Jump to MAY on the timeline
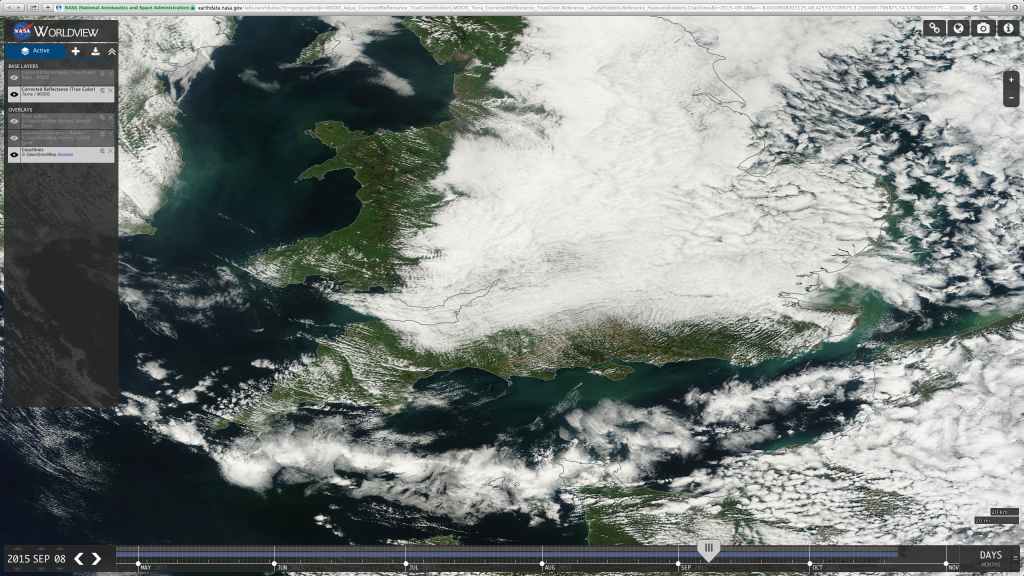Screen dimensions: 1024x576 click(x=145, y=568)
